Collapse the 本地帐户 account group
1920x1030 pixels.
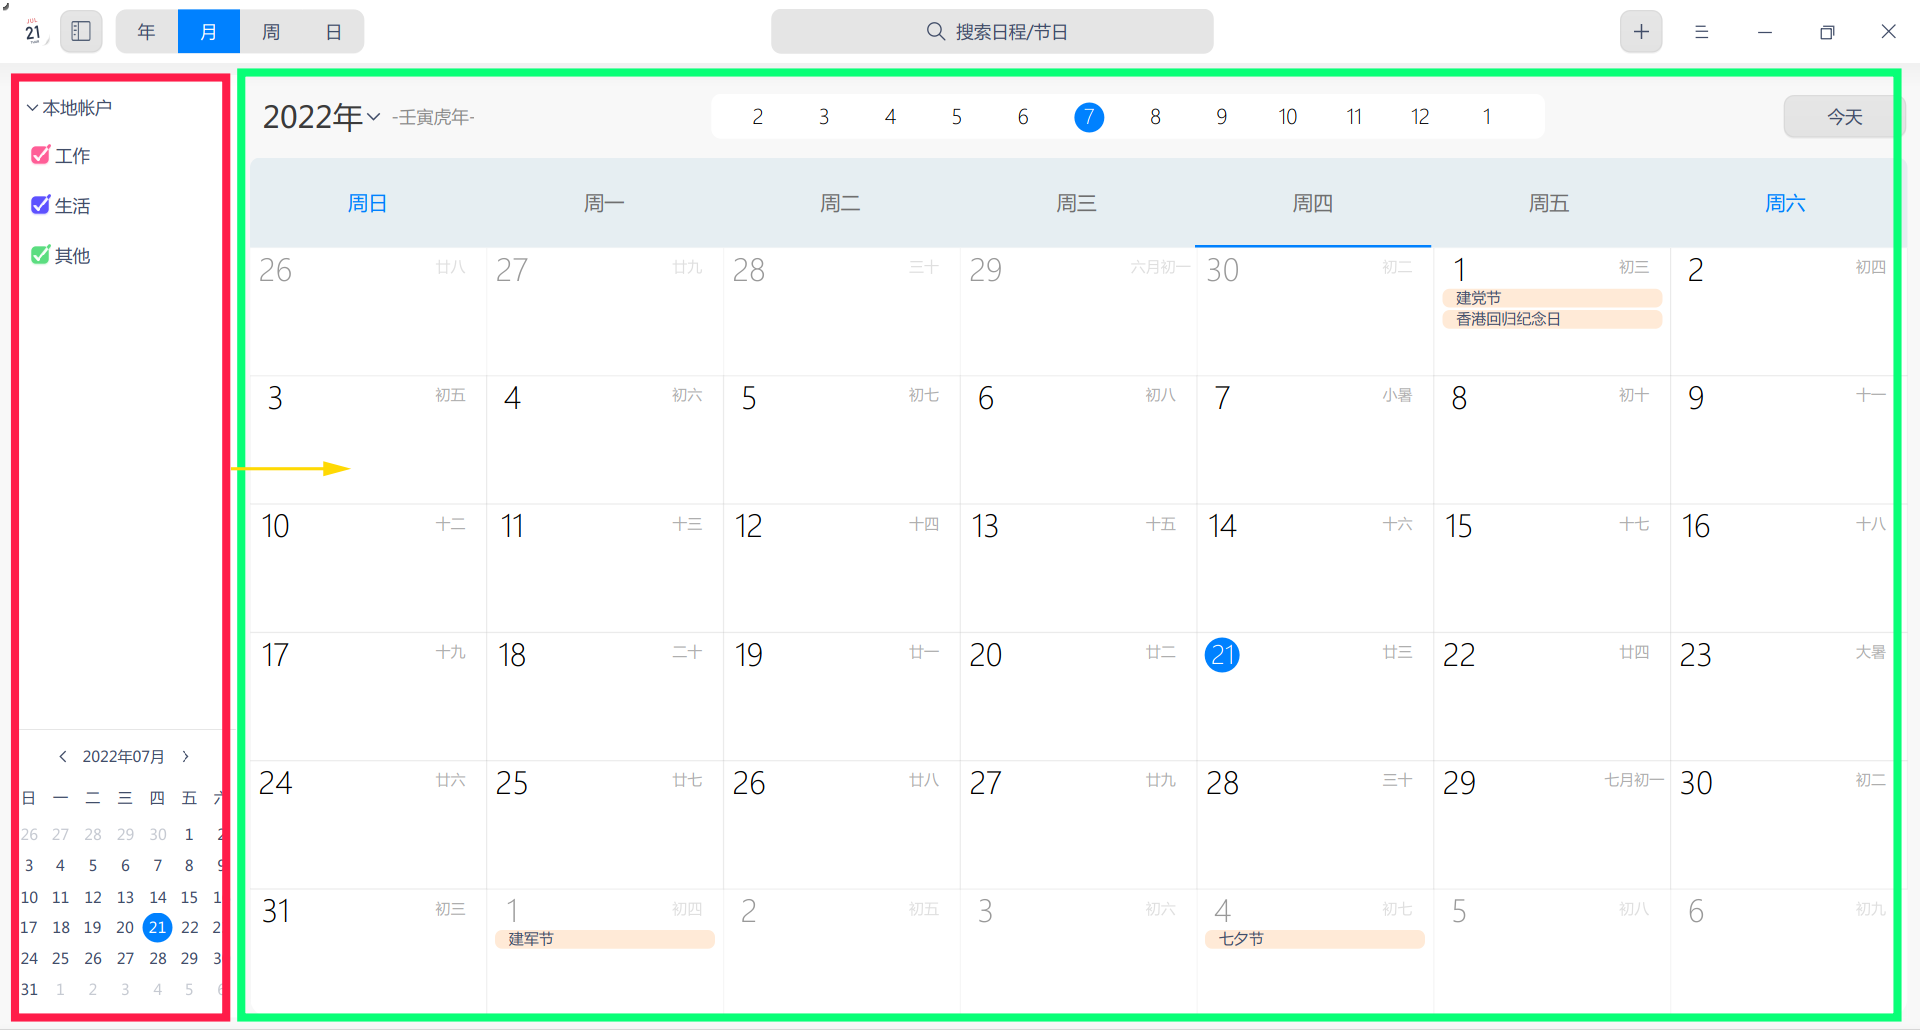coord(32,107)
